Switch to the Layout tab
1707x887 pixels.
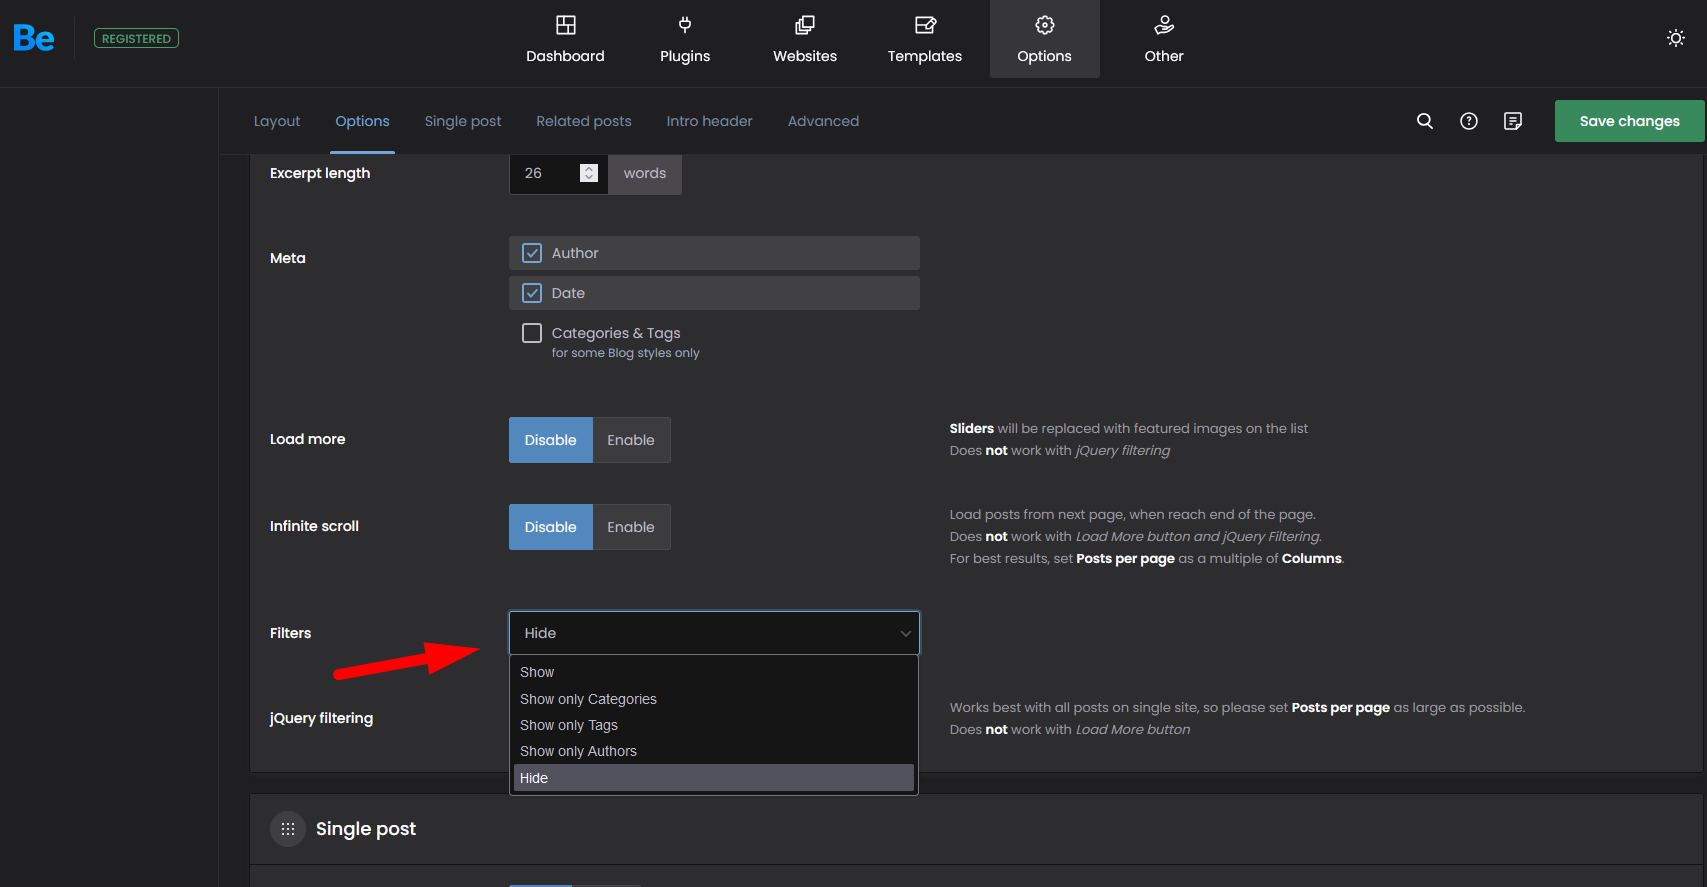(x=277, y=121)
